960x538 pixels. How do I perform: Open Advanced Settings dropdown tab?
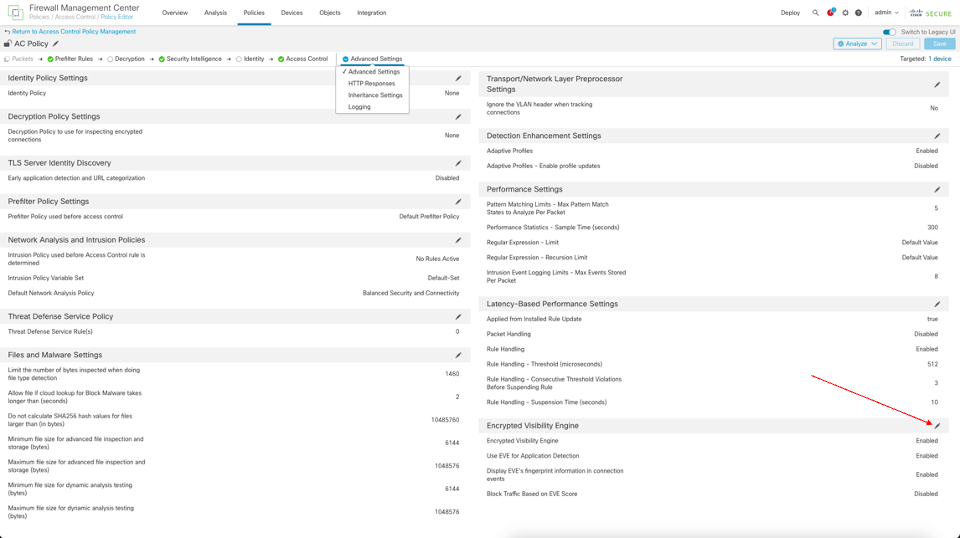pyautogui.click(x=372, y=59)
